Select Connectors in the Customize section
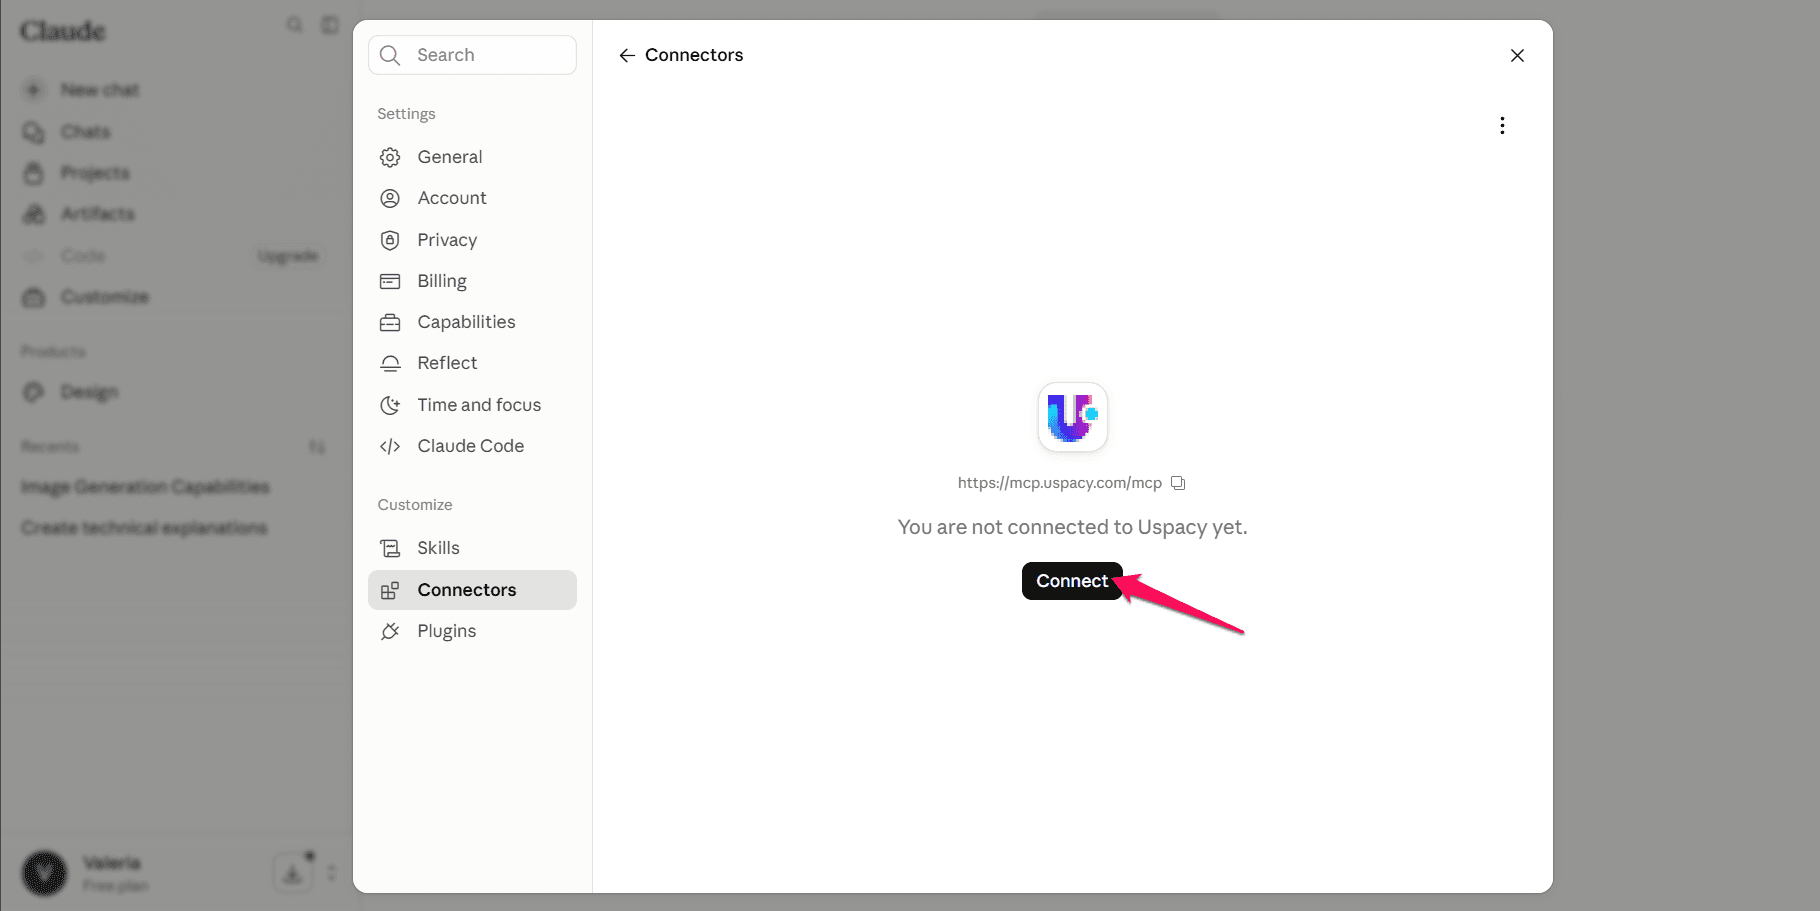 point(472,590)
